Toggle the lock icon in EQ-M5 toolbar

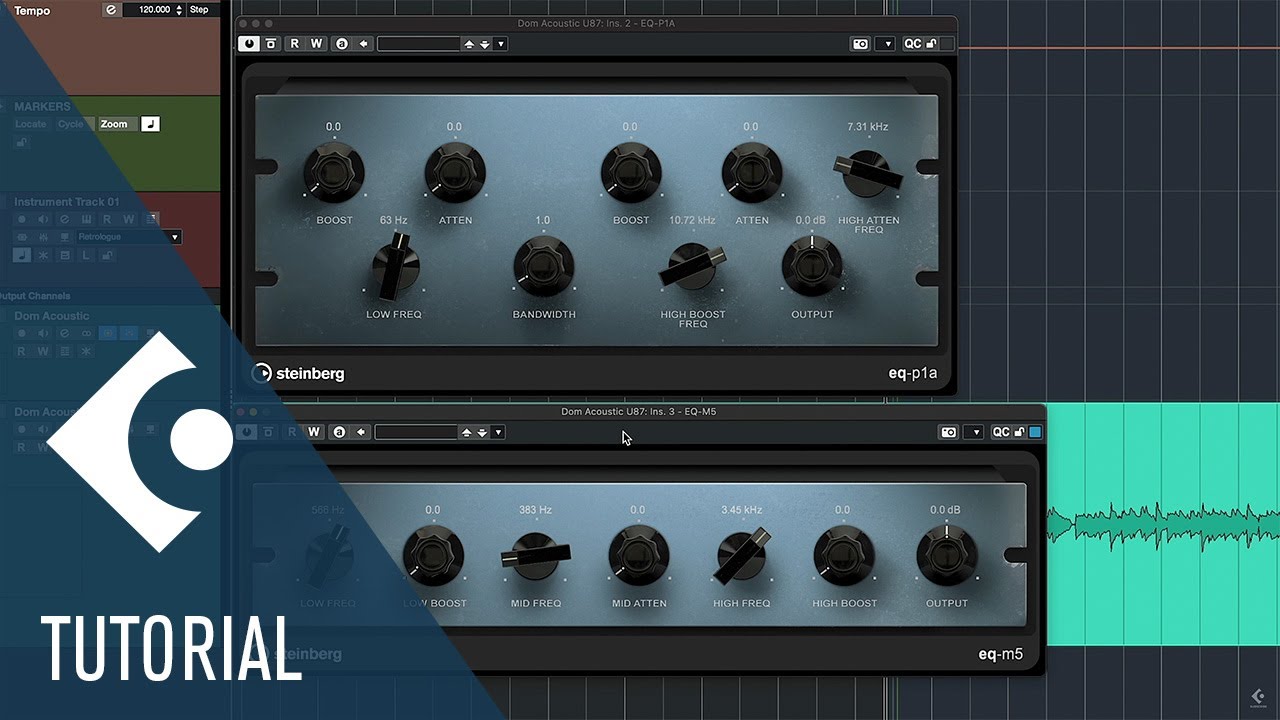click(1020, 432)
